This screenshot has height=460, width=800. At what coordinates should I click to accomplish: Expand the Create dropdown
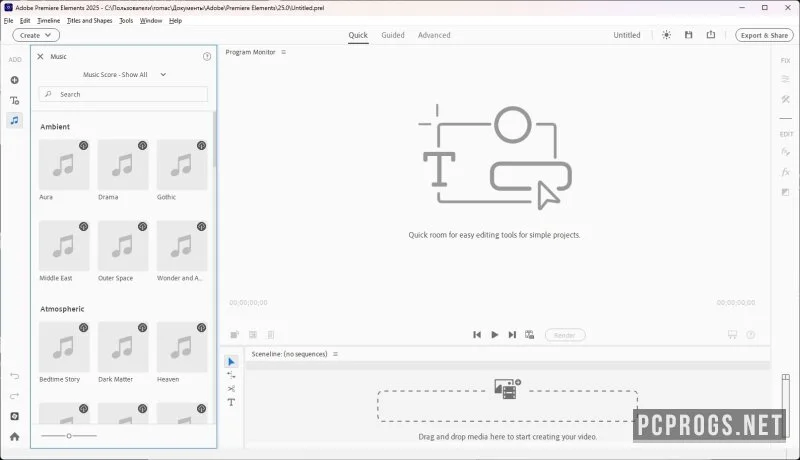36,35
